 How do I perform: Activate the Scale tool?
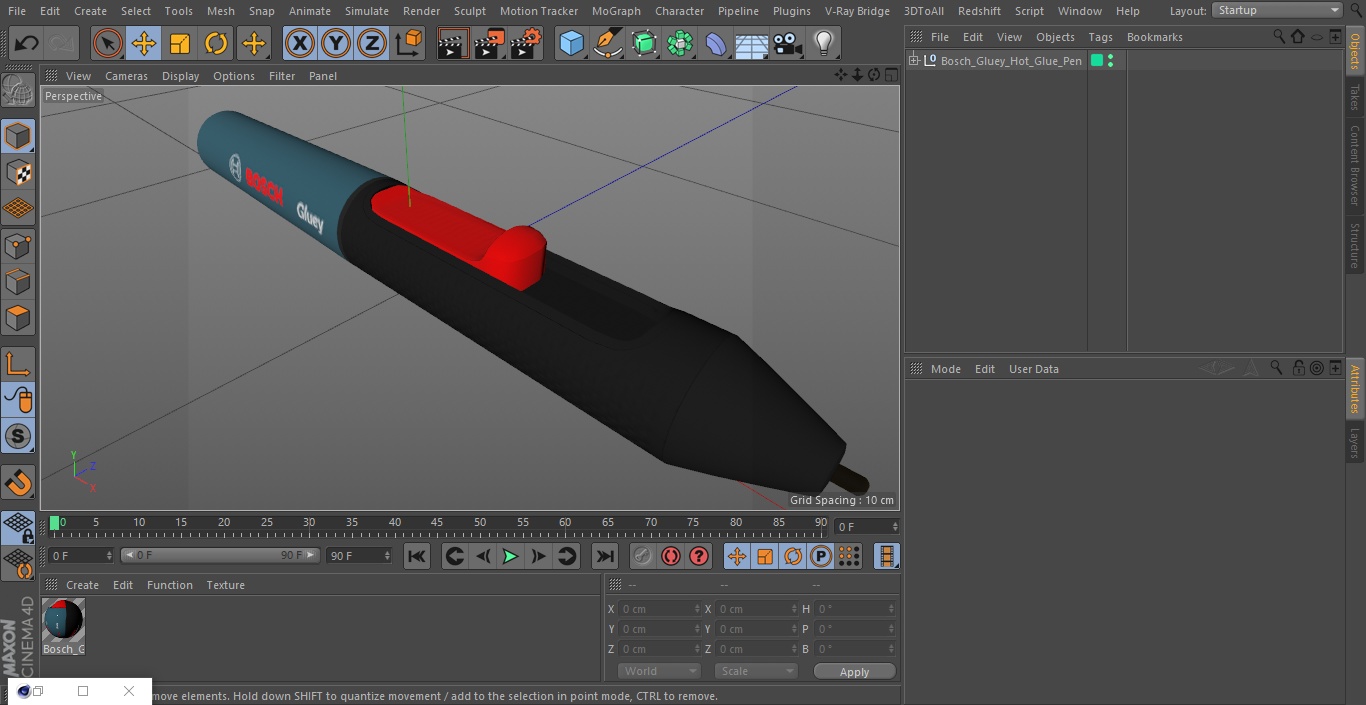click(x=180, y=43)
